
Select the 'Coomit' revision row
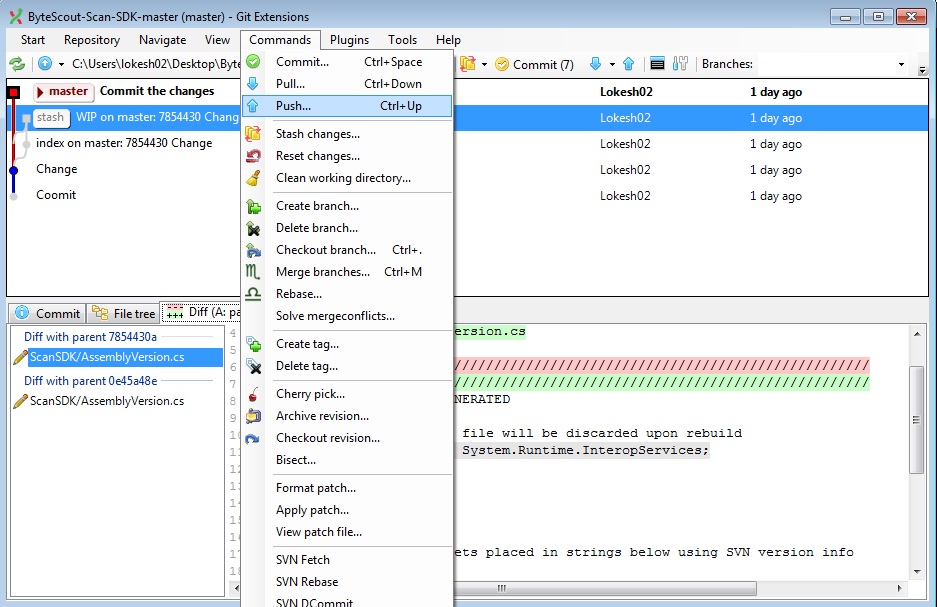467,195
